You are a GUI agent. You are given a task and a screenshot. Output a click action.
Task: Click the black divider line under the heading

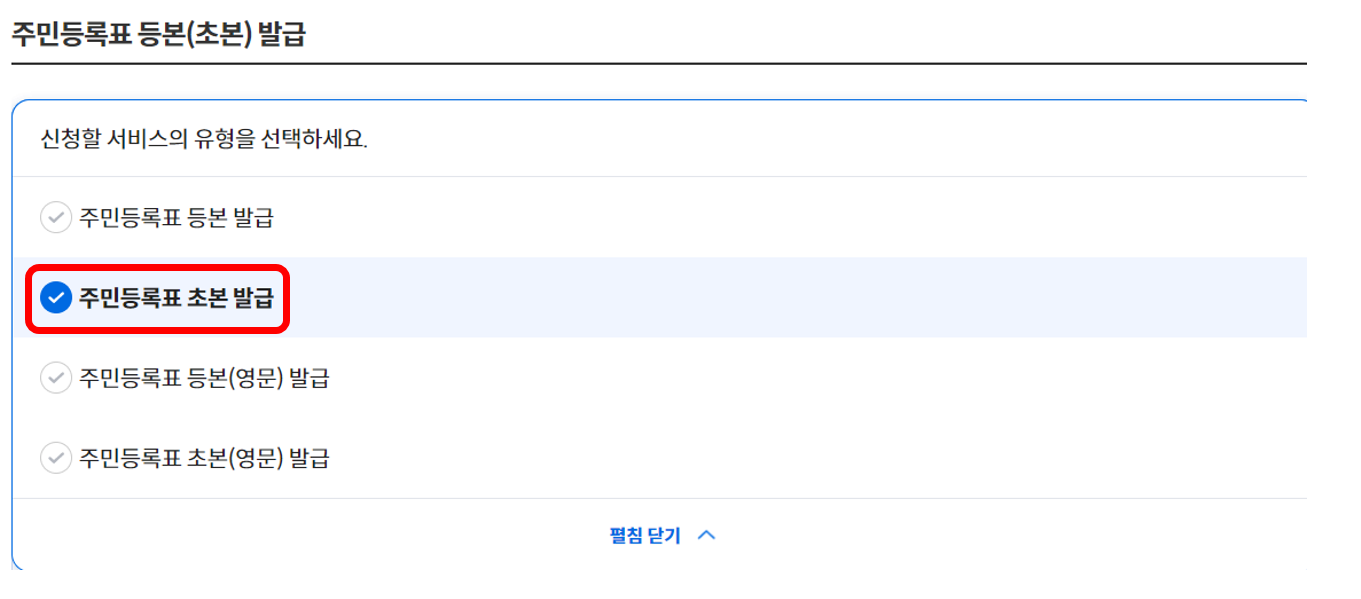[x=658, y=64]
